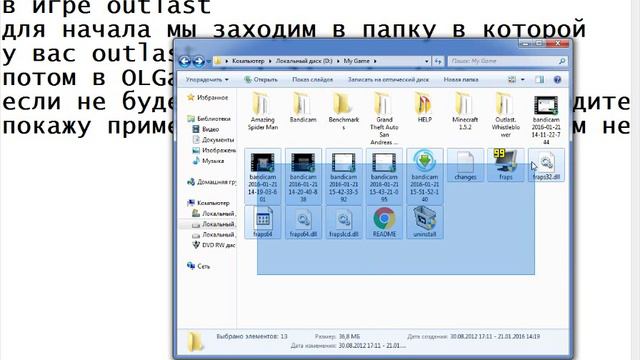
Task: Select the changes file
Action: click(465, 165)
